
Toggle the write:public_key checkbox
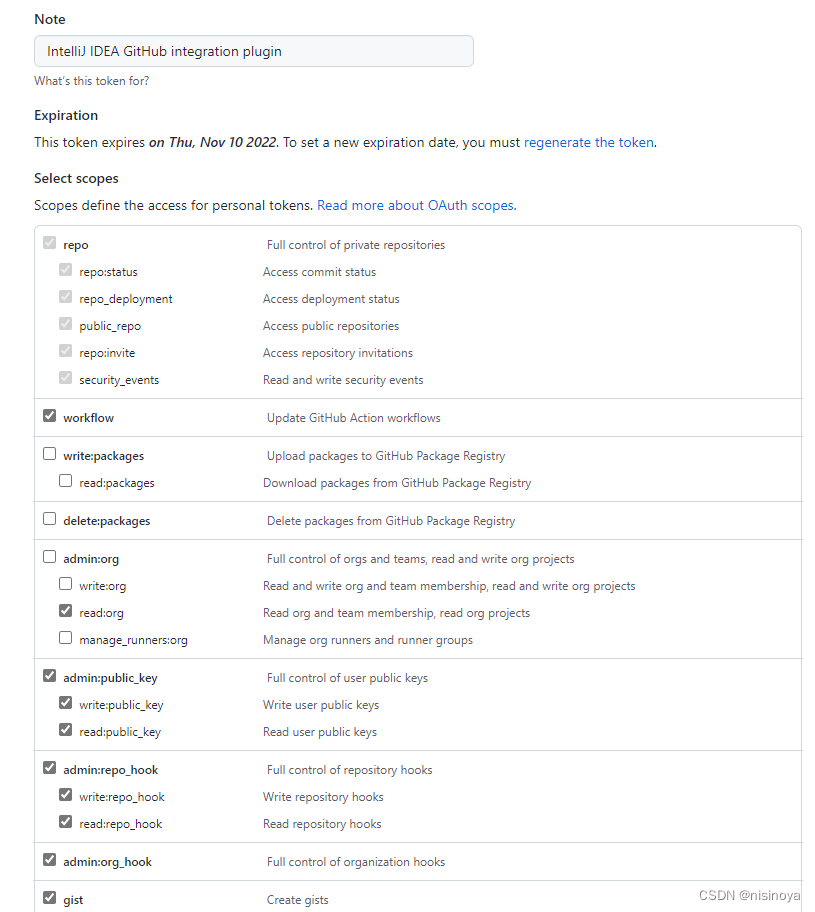[x=66, y=703]
